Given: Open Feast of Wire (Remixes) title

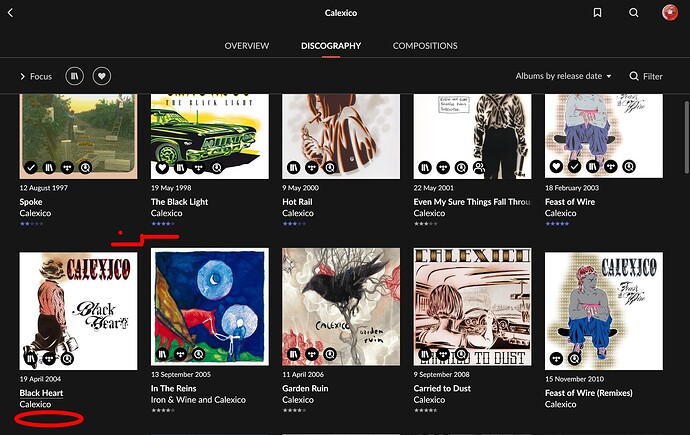Looking at the screenshot, I should pos(589,393).
